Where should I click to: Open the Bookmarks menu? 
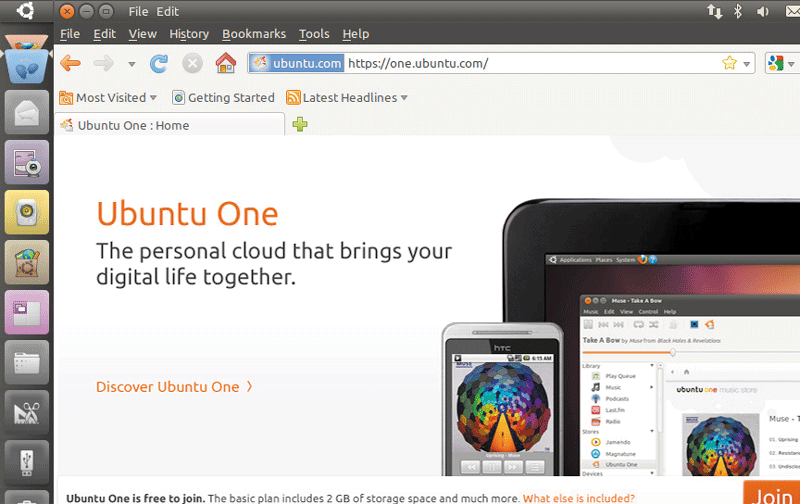[x=254, y=34]
